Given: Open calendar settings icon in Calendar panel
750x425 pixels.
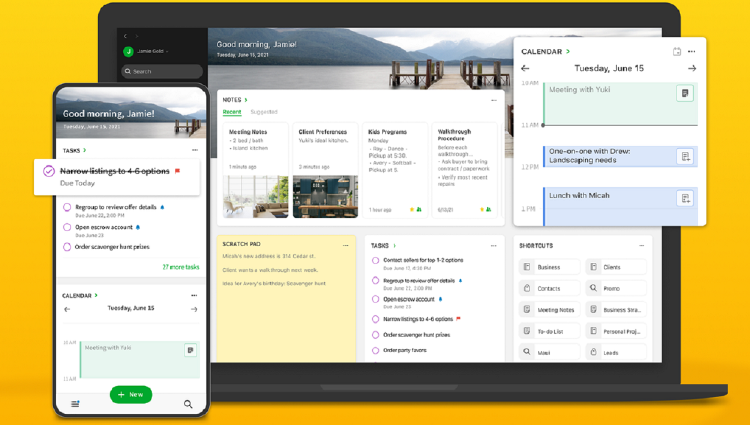Looking at the screenshot, I should coord(676,51).
